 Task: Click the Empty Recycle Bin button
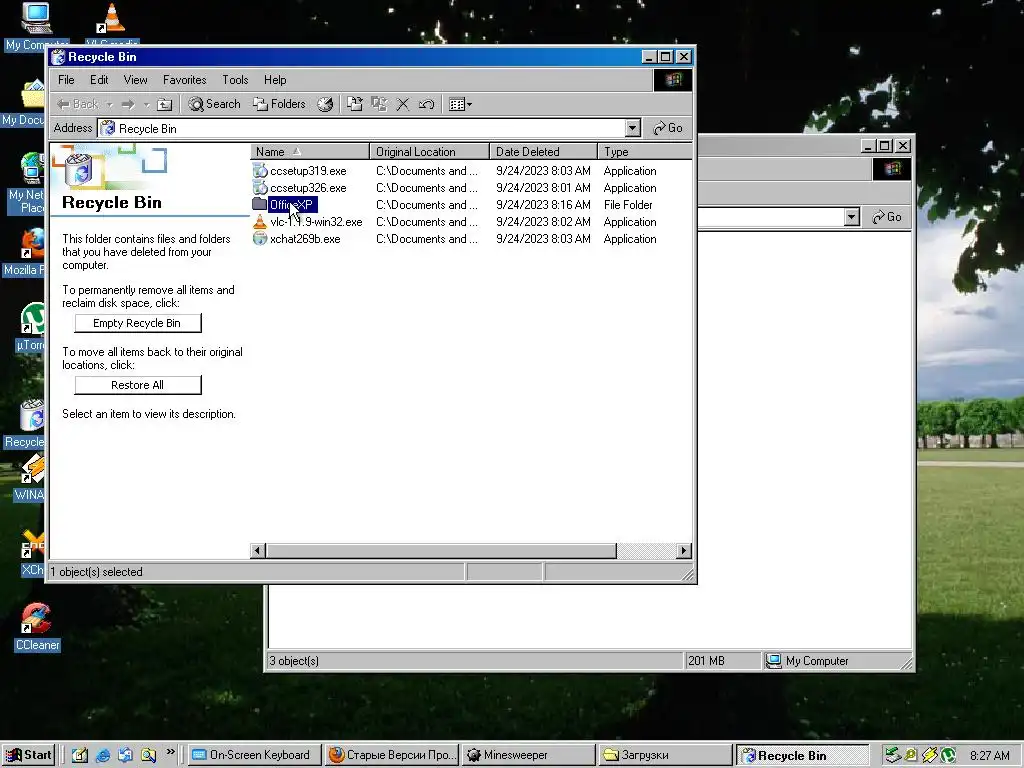137,323
